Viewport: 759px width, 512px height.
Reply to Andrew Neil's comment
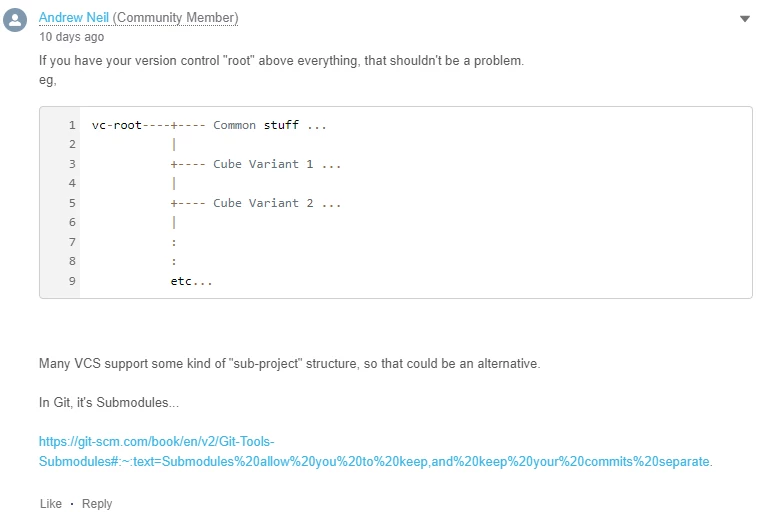(97, 504)
